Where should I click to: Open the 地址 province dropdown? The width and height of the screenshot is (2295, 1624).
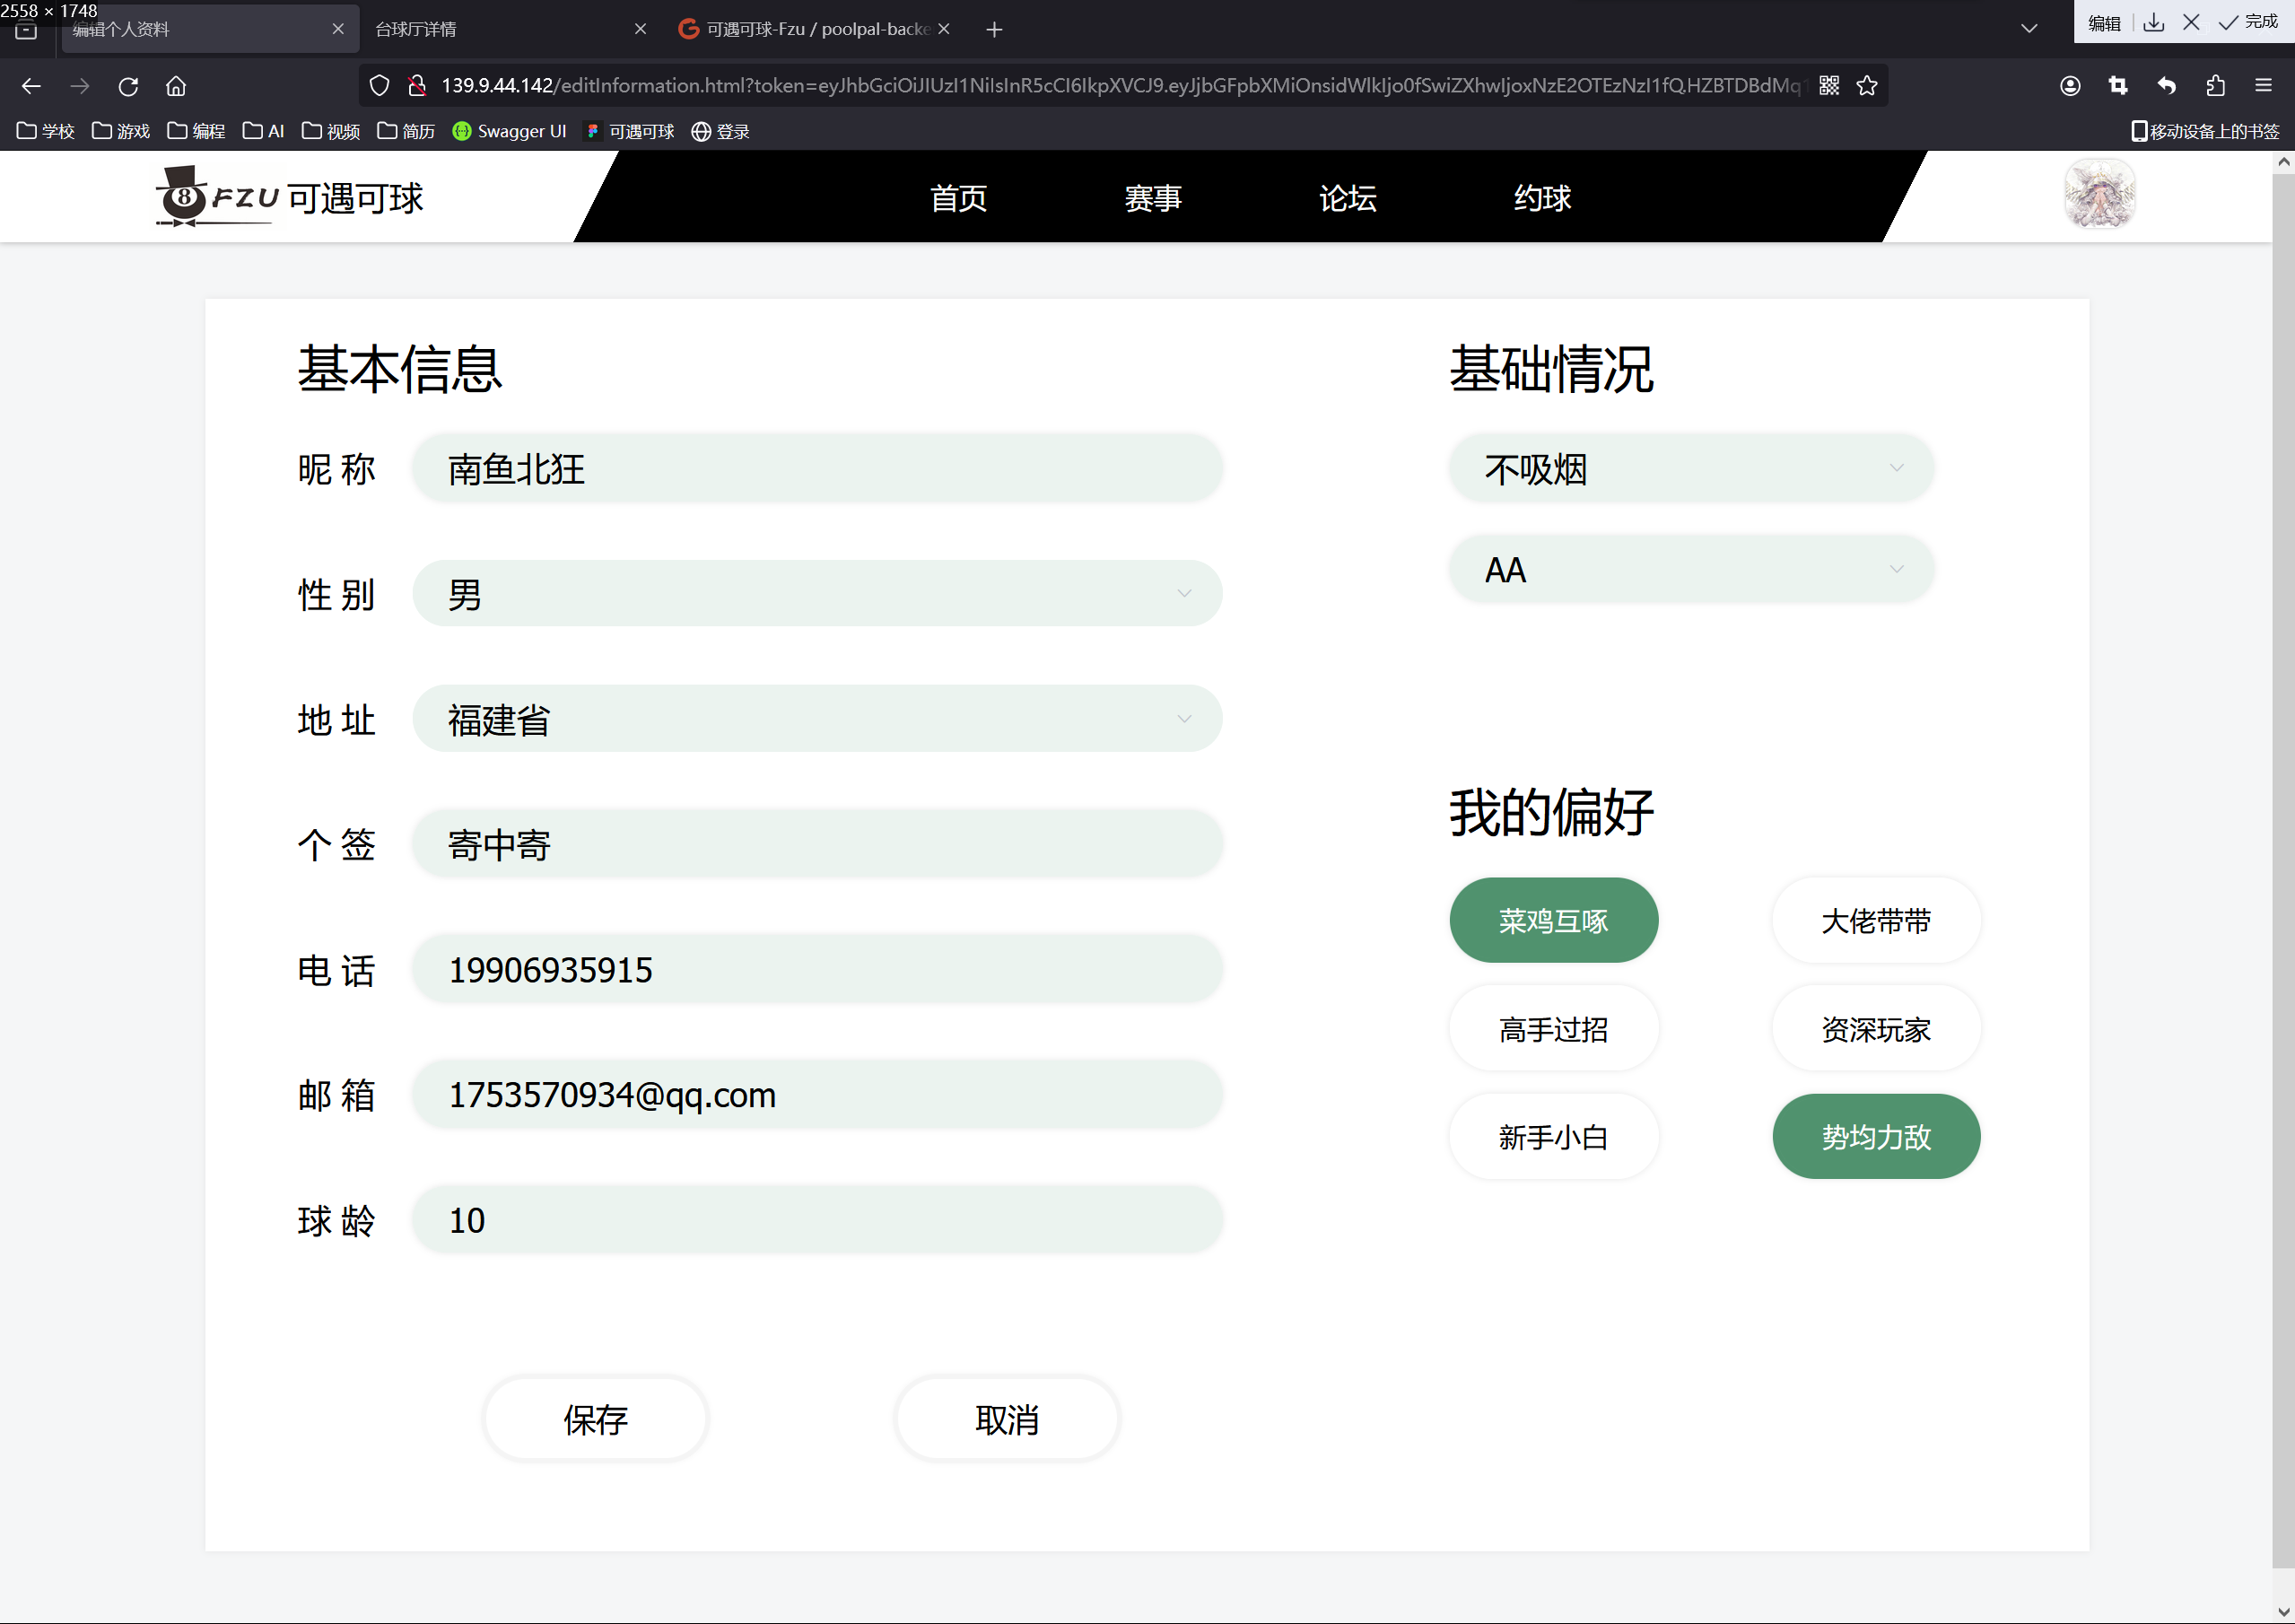click(816, 719)
